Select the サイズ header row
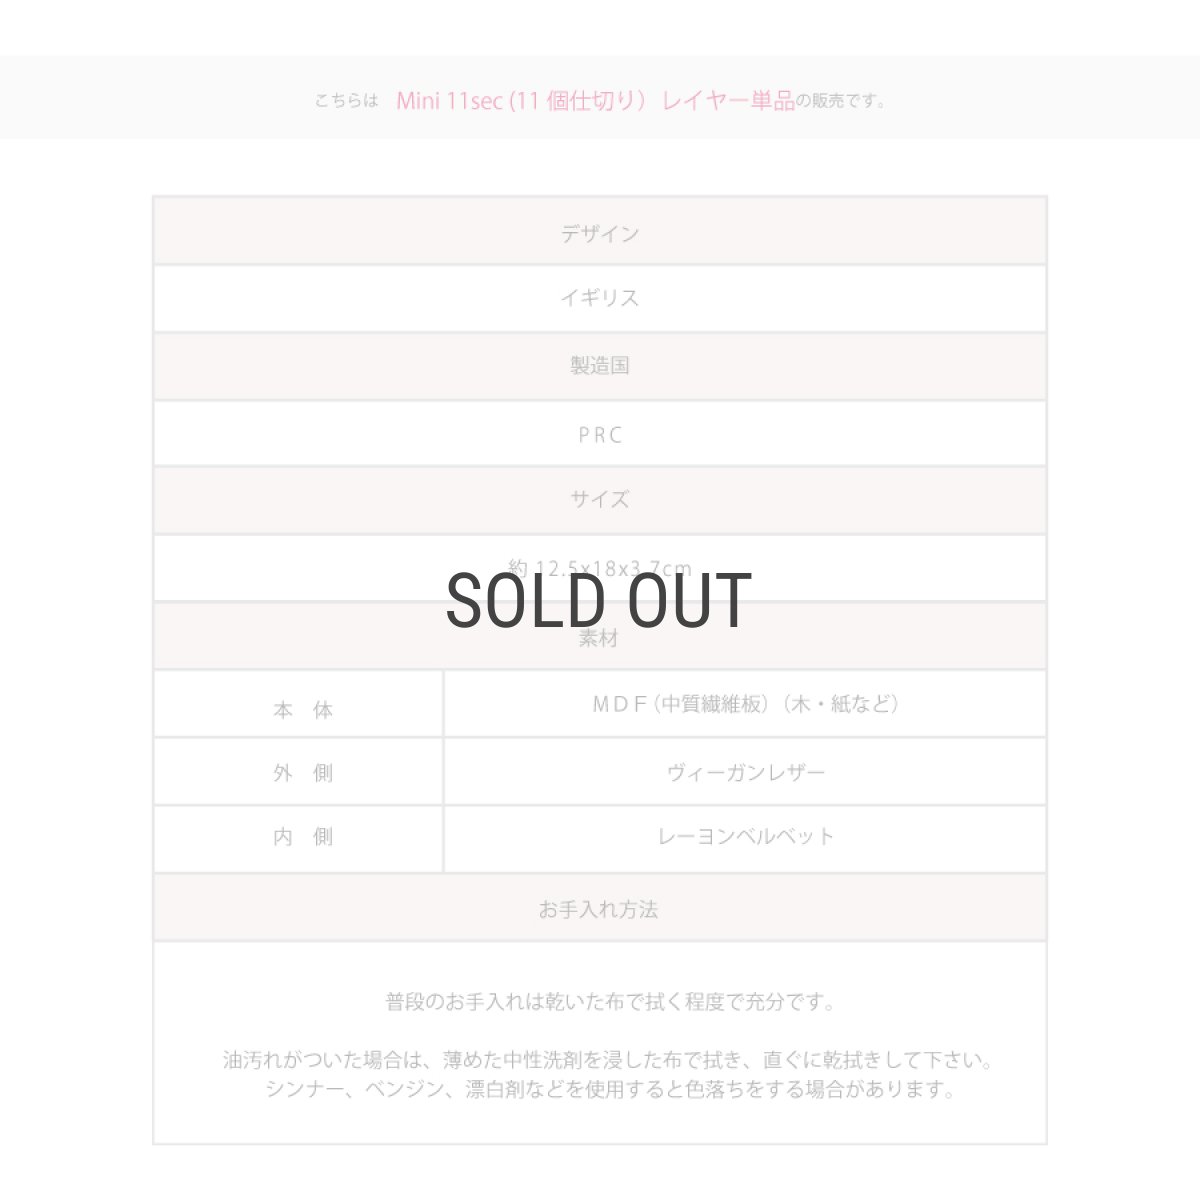Viewport: 1200px width, 1200px height. 599,499
